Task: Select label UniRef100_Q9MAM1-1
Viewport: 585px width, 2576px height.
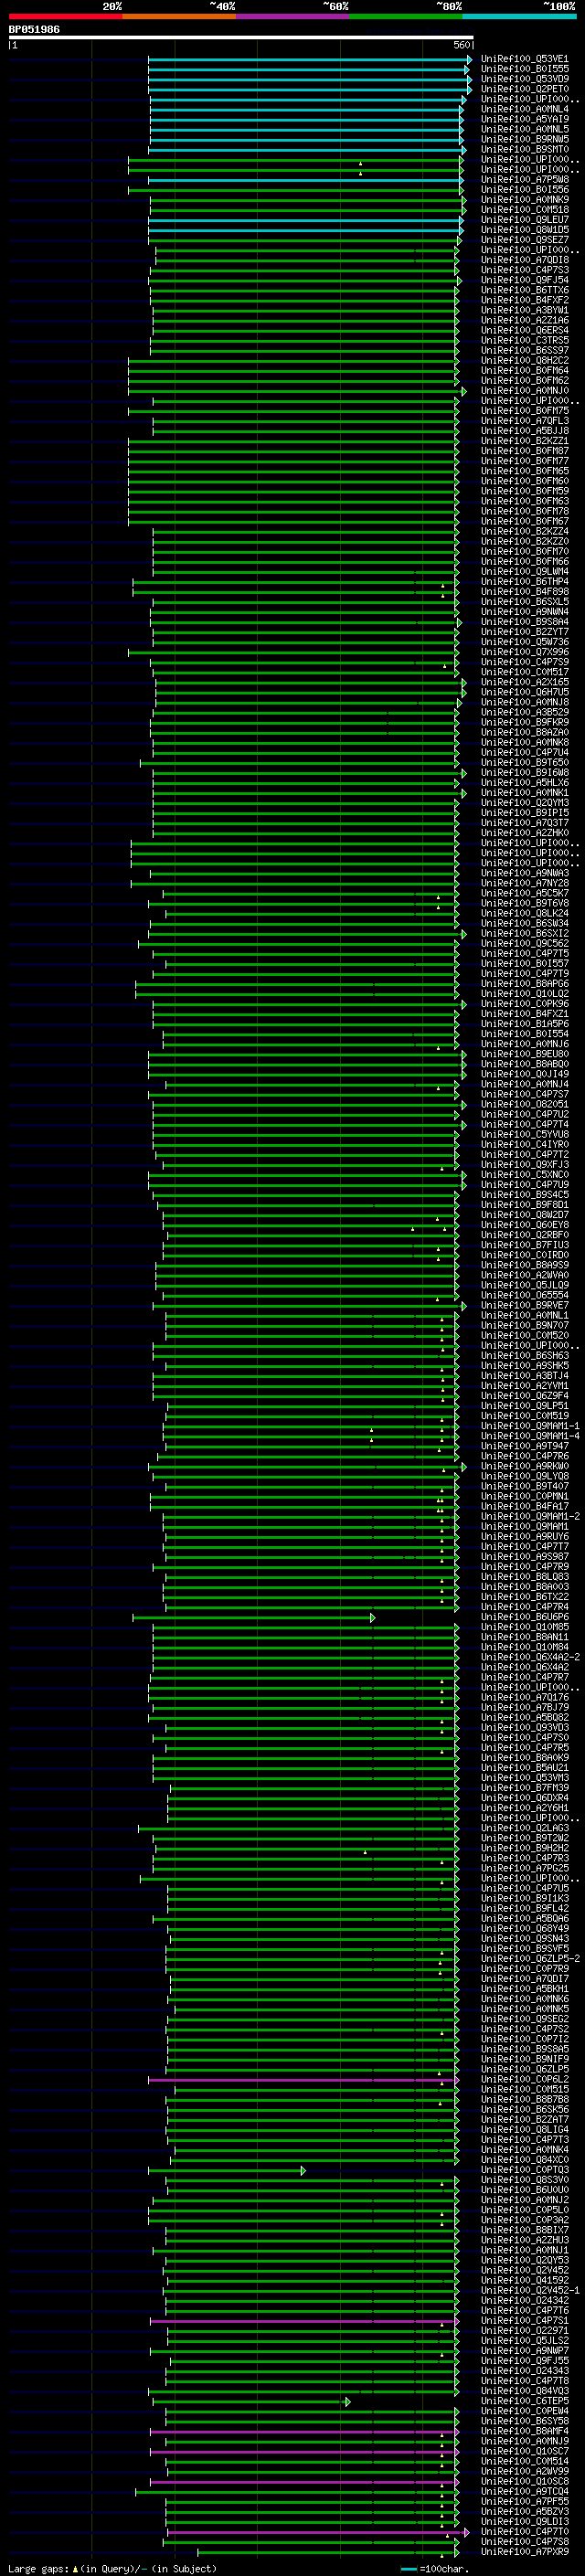Action: click(x=529, y=1426)
